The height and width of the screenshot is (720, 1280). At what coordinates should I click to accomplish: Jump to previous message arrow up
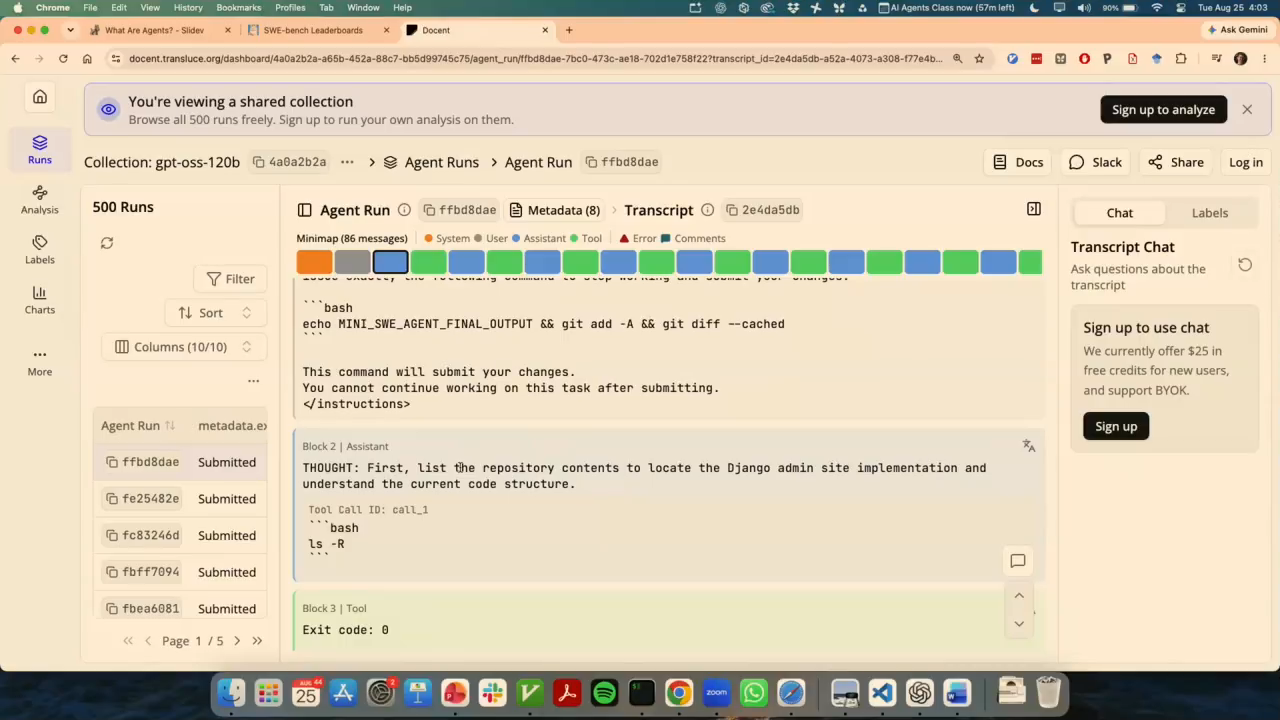(1019, 596)
